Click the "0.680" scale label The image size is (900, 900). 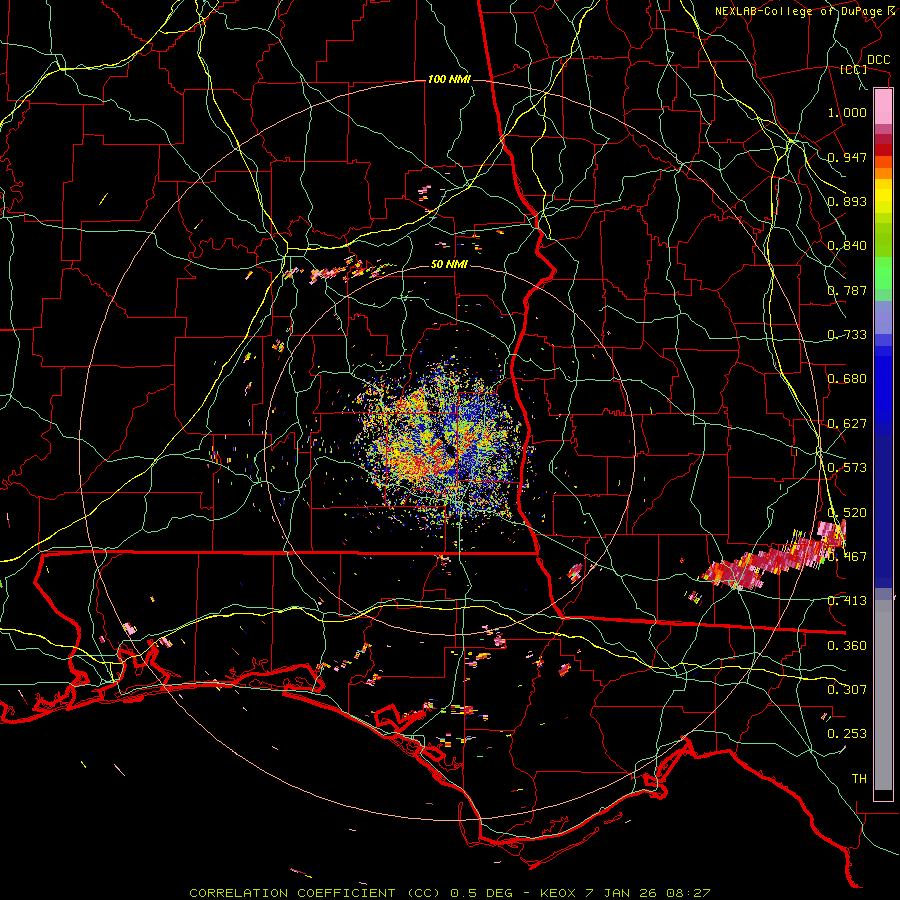847,379
